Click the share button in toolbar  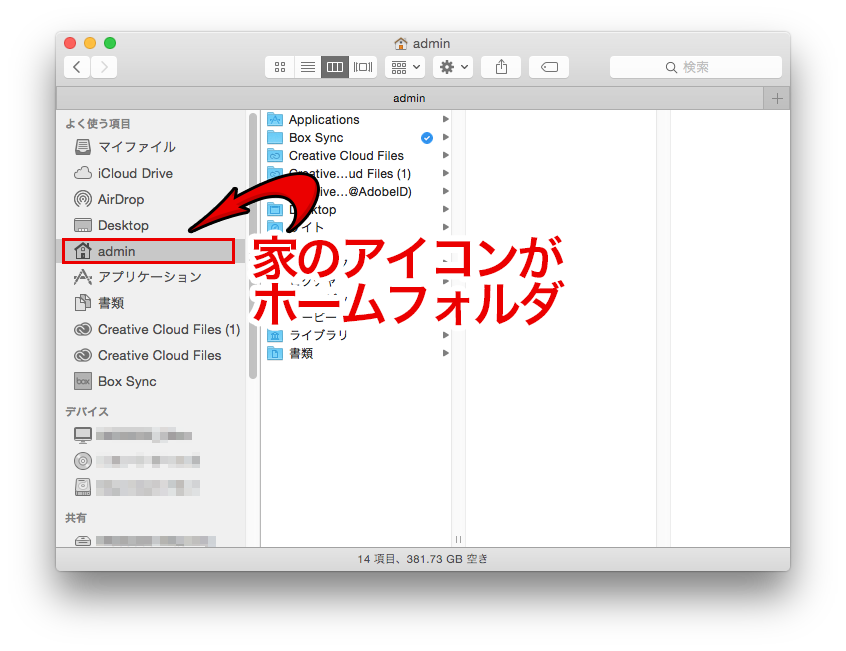501,67
